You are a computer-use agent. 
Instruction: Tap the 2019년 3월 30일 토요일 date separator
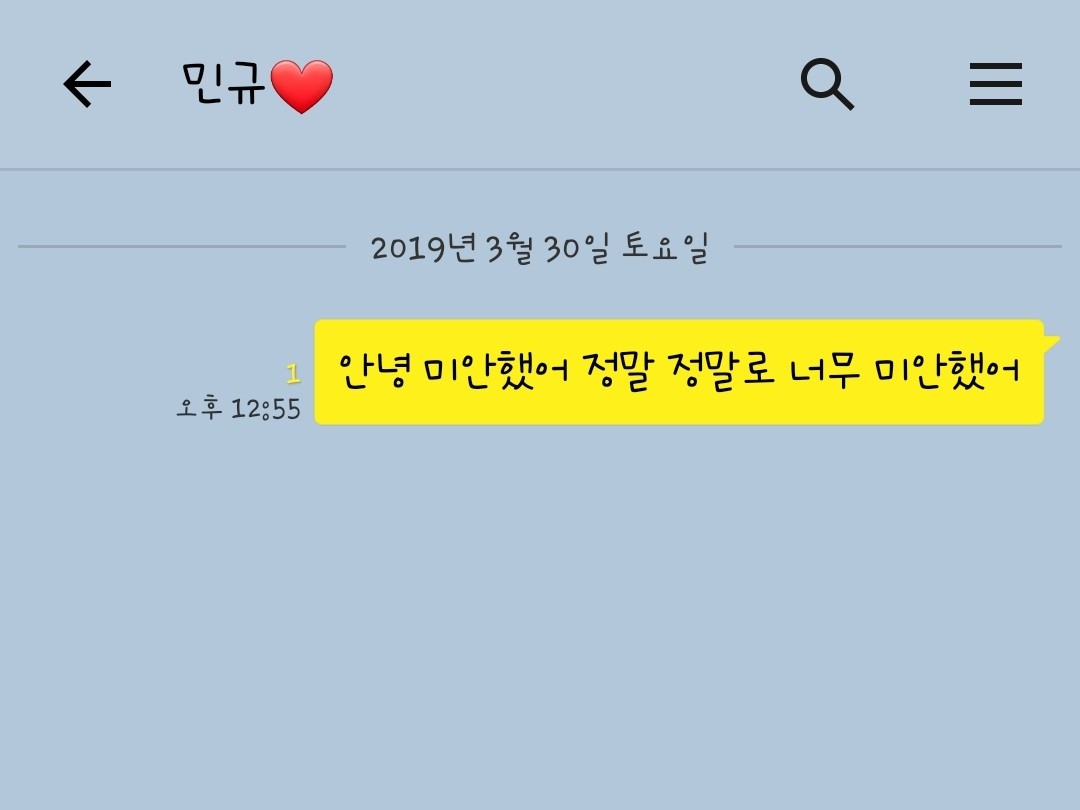click(x=540, y=248)
